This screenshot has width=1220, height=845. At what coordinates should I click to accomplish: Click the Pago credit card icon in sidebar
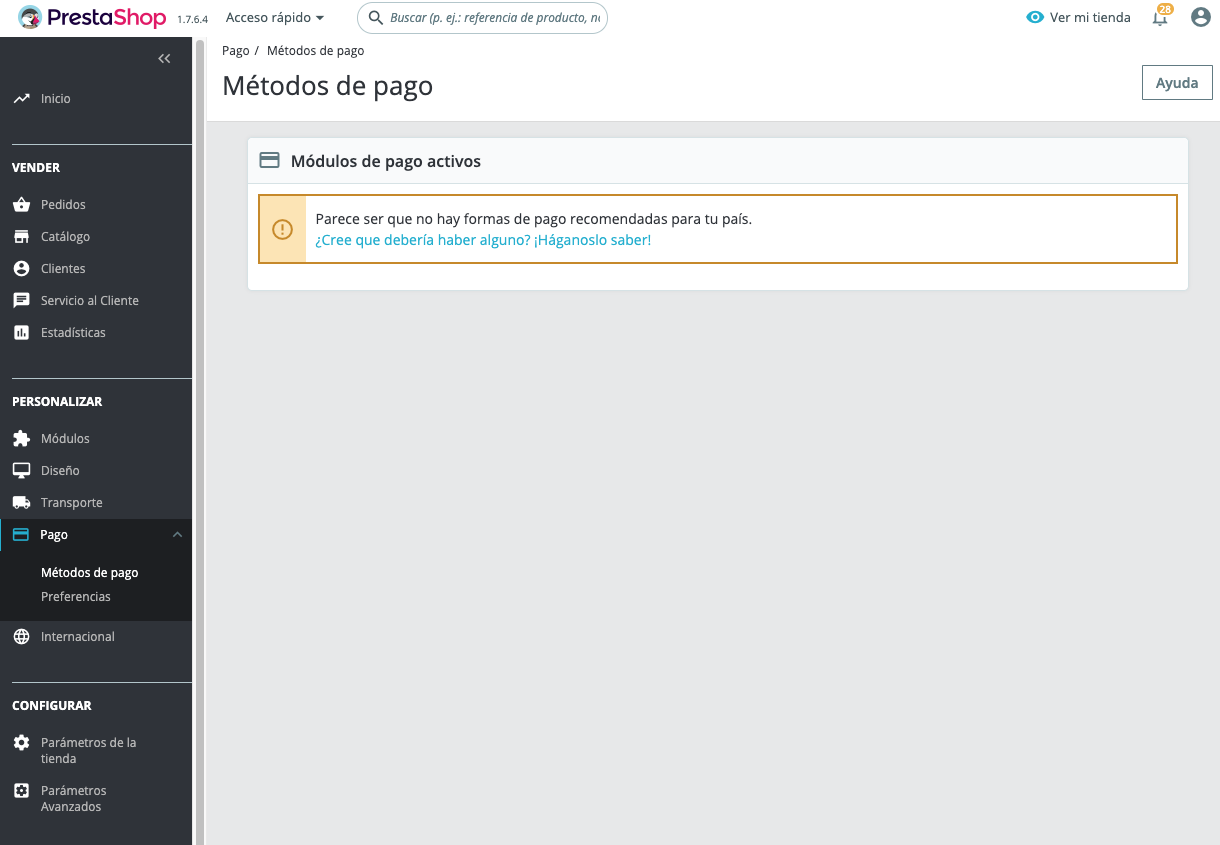(x=21, y=535)
